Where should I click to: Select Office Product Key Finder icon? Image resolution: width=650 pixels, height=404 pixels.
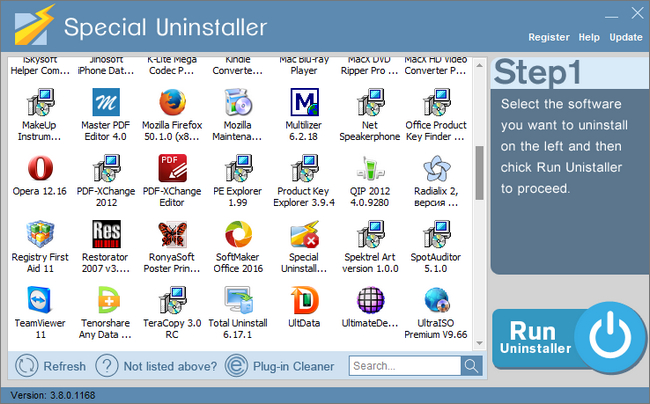[436, 102]
